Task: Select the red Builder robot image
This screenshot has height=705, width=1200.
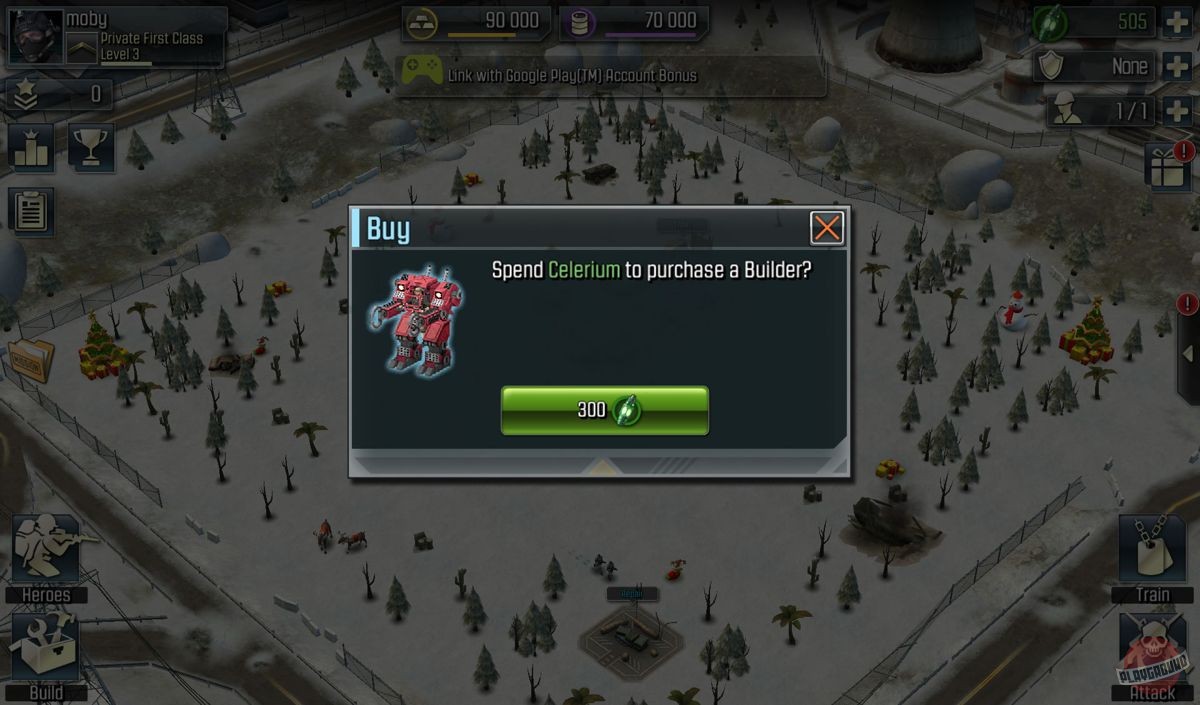Action: [416, 318]
